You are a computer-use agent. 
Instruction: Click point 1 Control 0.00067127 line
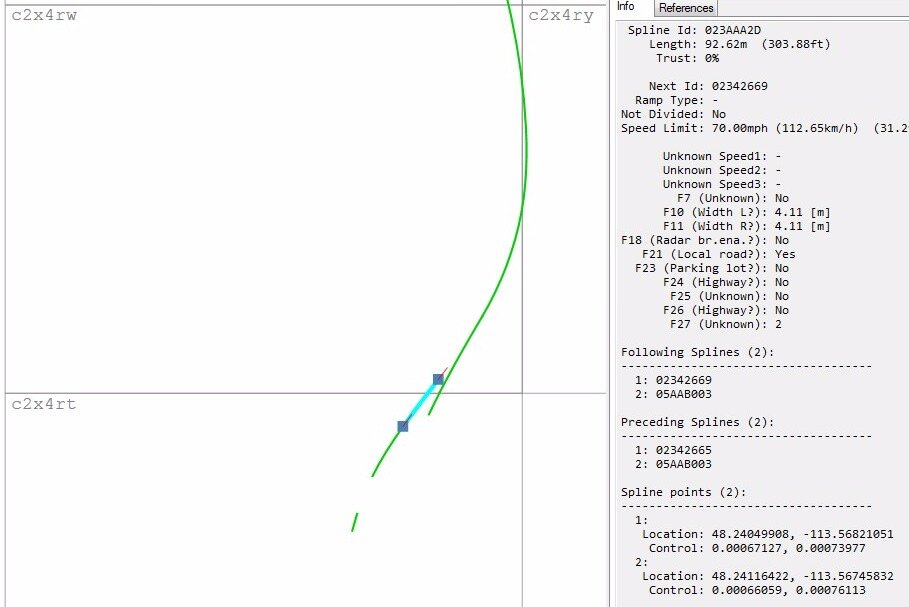pos(757,548)
